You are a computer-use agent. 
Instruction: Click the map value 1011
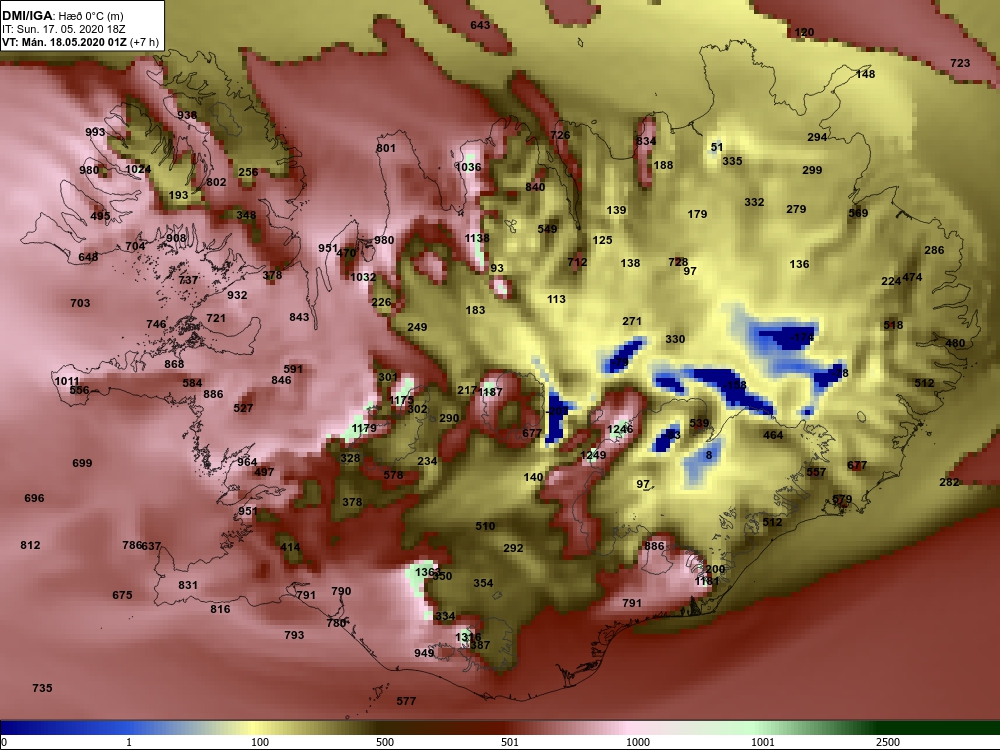click(67, 381)
